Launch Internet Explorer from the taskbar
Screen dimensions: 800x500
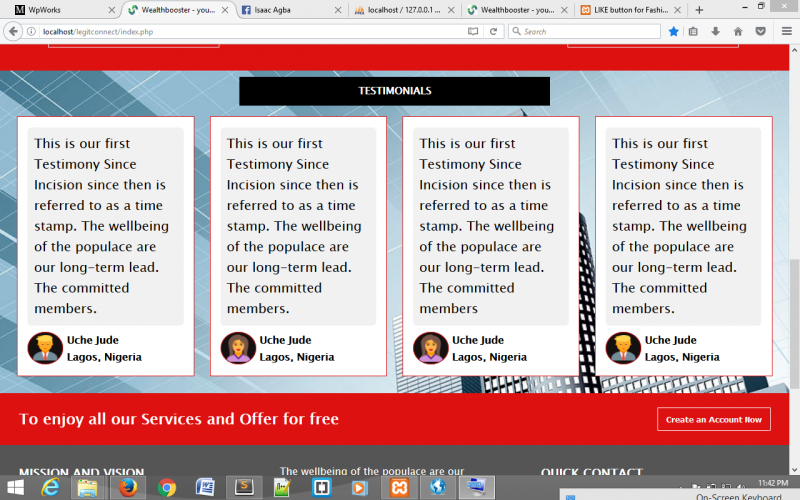click(x=51, y=488)
